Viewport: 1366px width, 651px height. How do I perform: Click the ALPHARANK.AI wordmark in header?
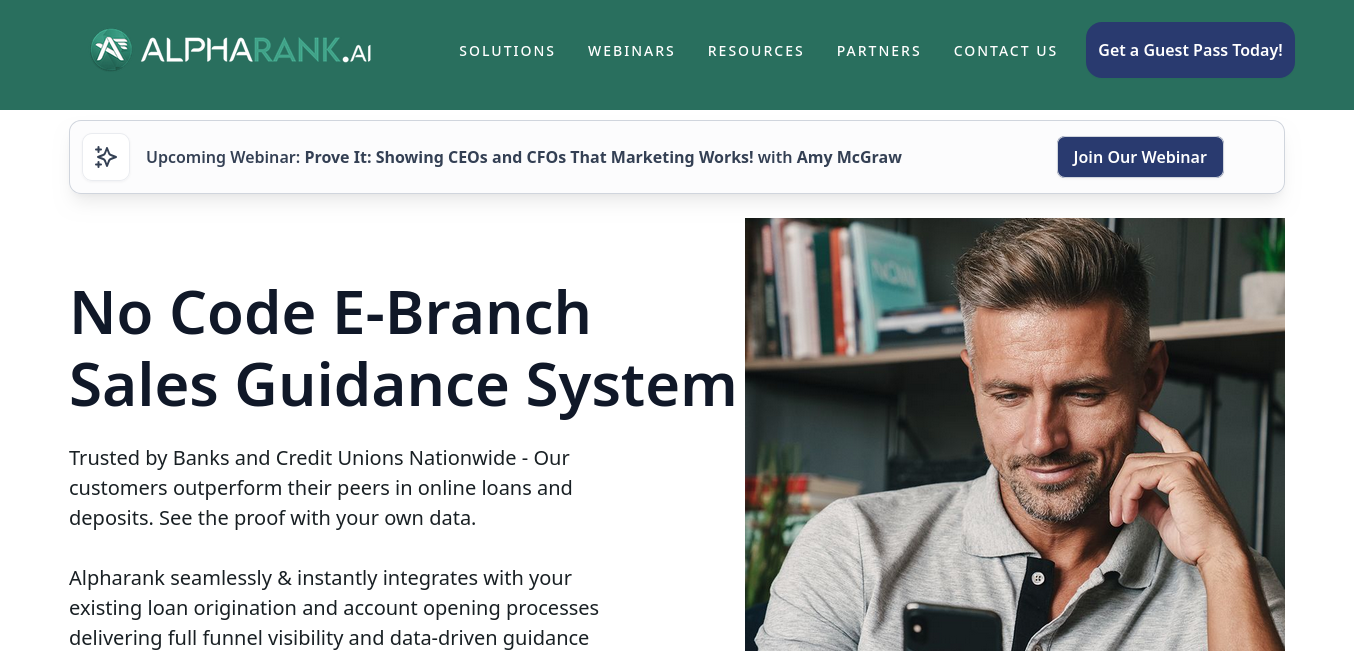click(256, 50)
